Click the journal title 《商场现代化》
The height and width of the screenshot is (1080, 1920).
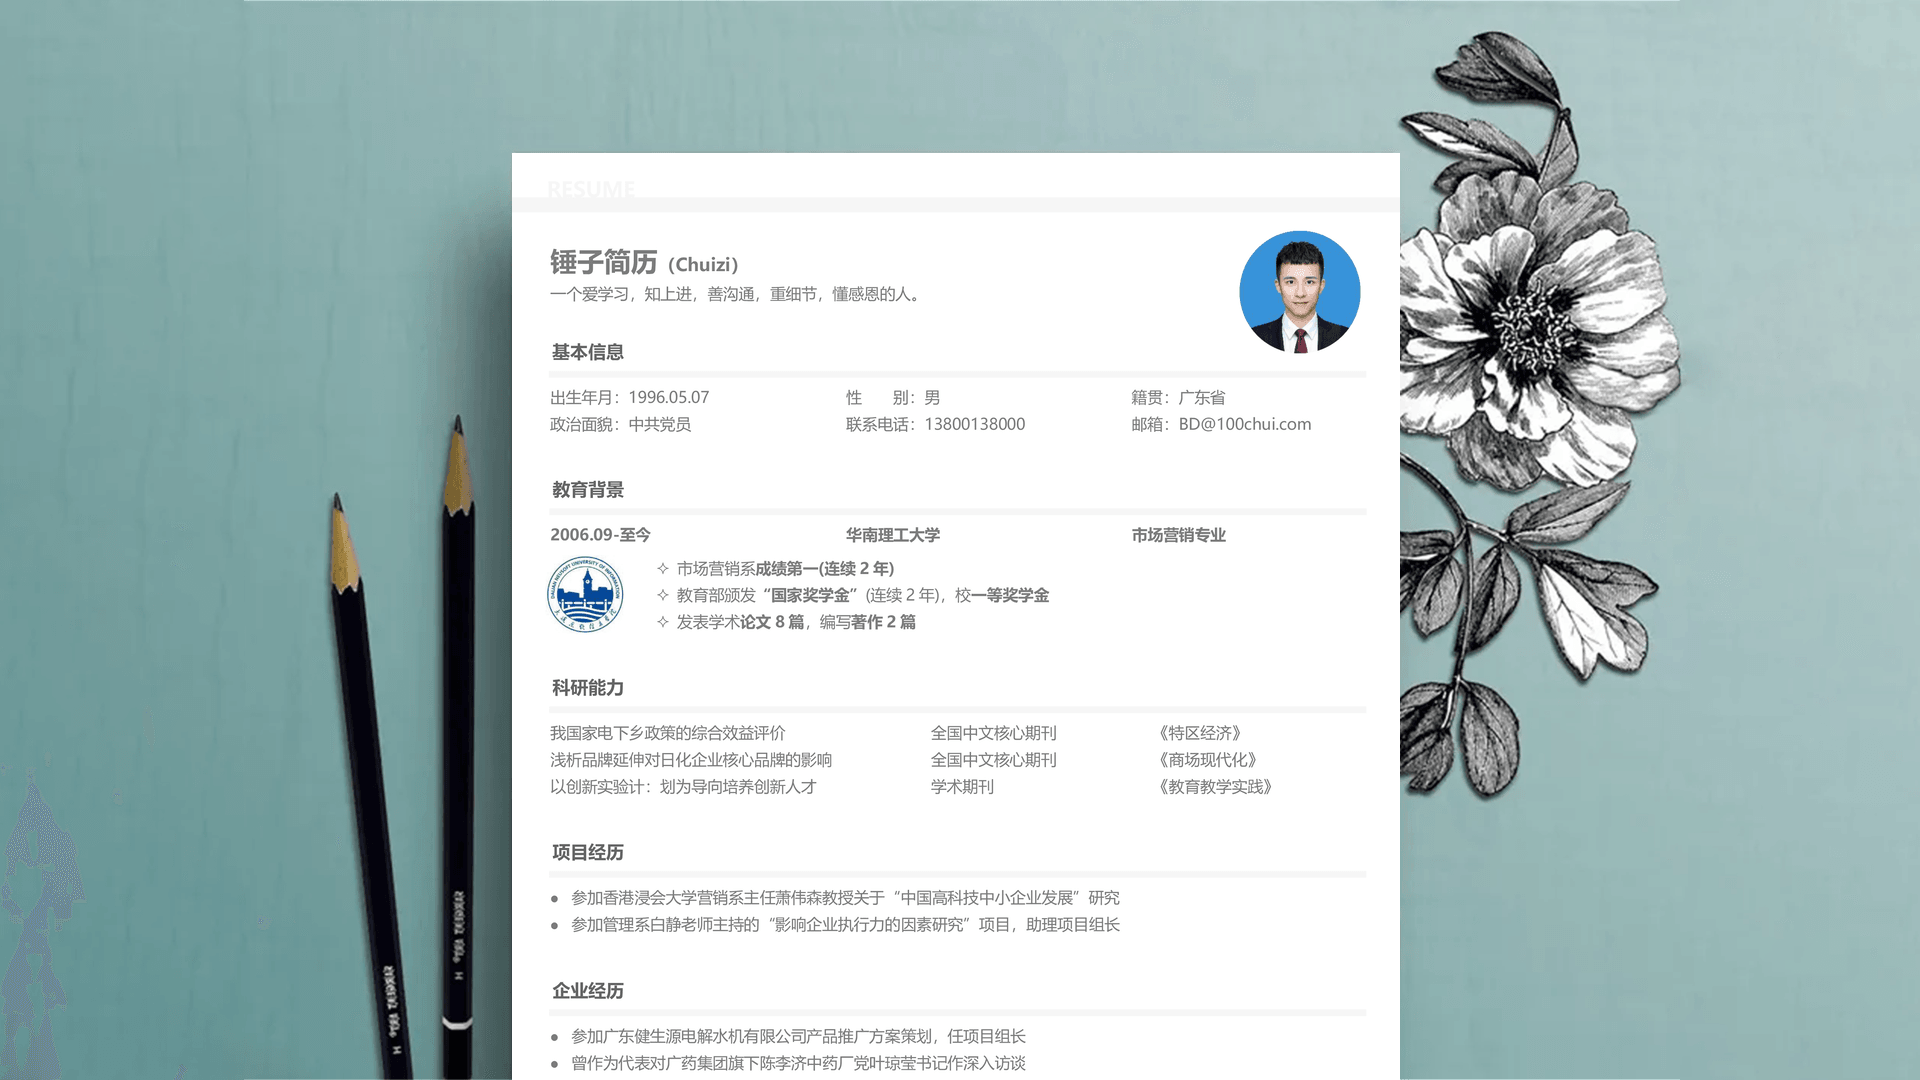1207,760
